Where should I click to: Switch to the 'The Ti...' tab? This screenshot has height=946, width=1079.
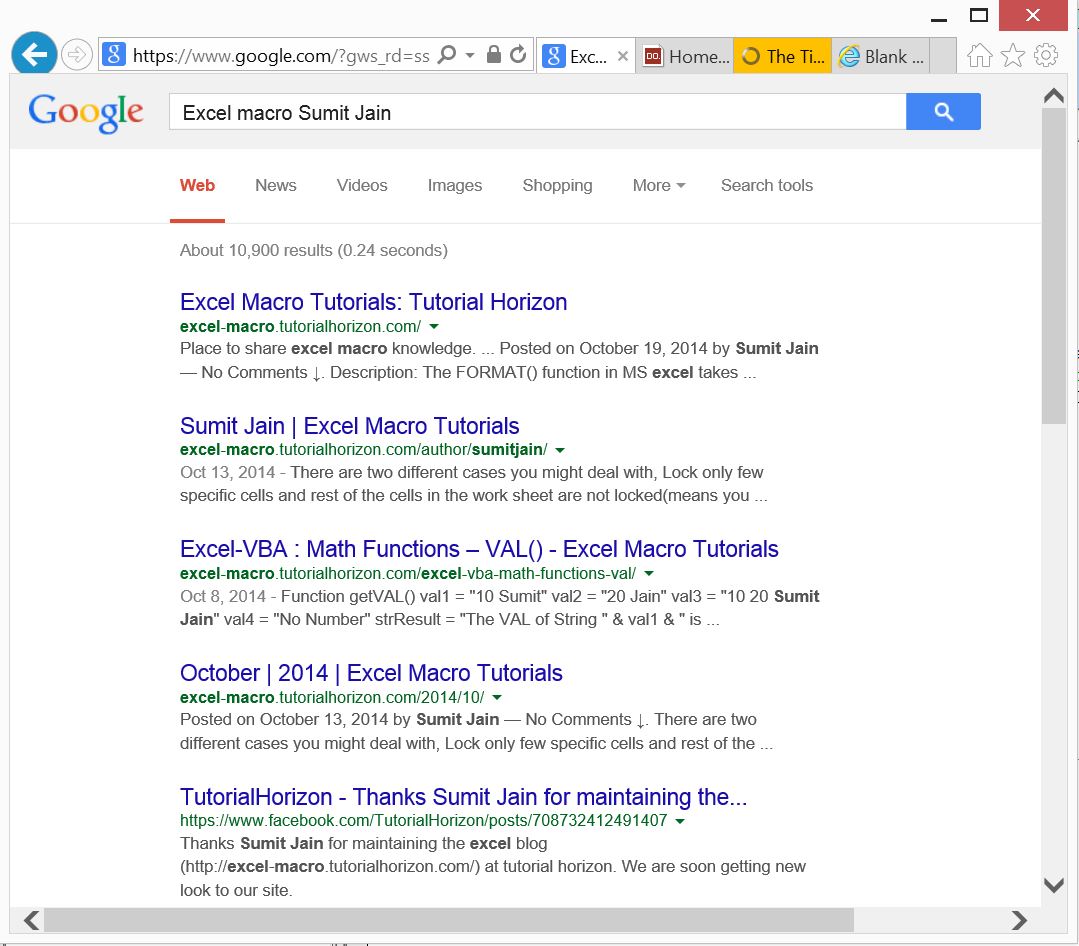782,56
